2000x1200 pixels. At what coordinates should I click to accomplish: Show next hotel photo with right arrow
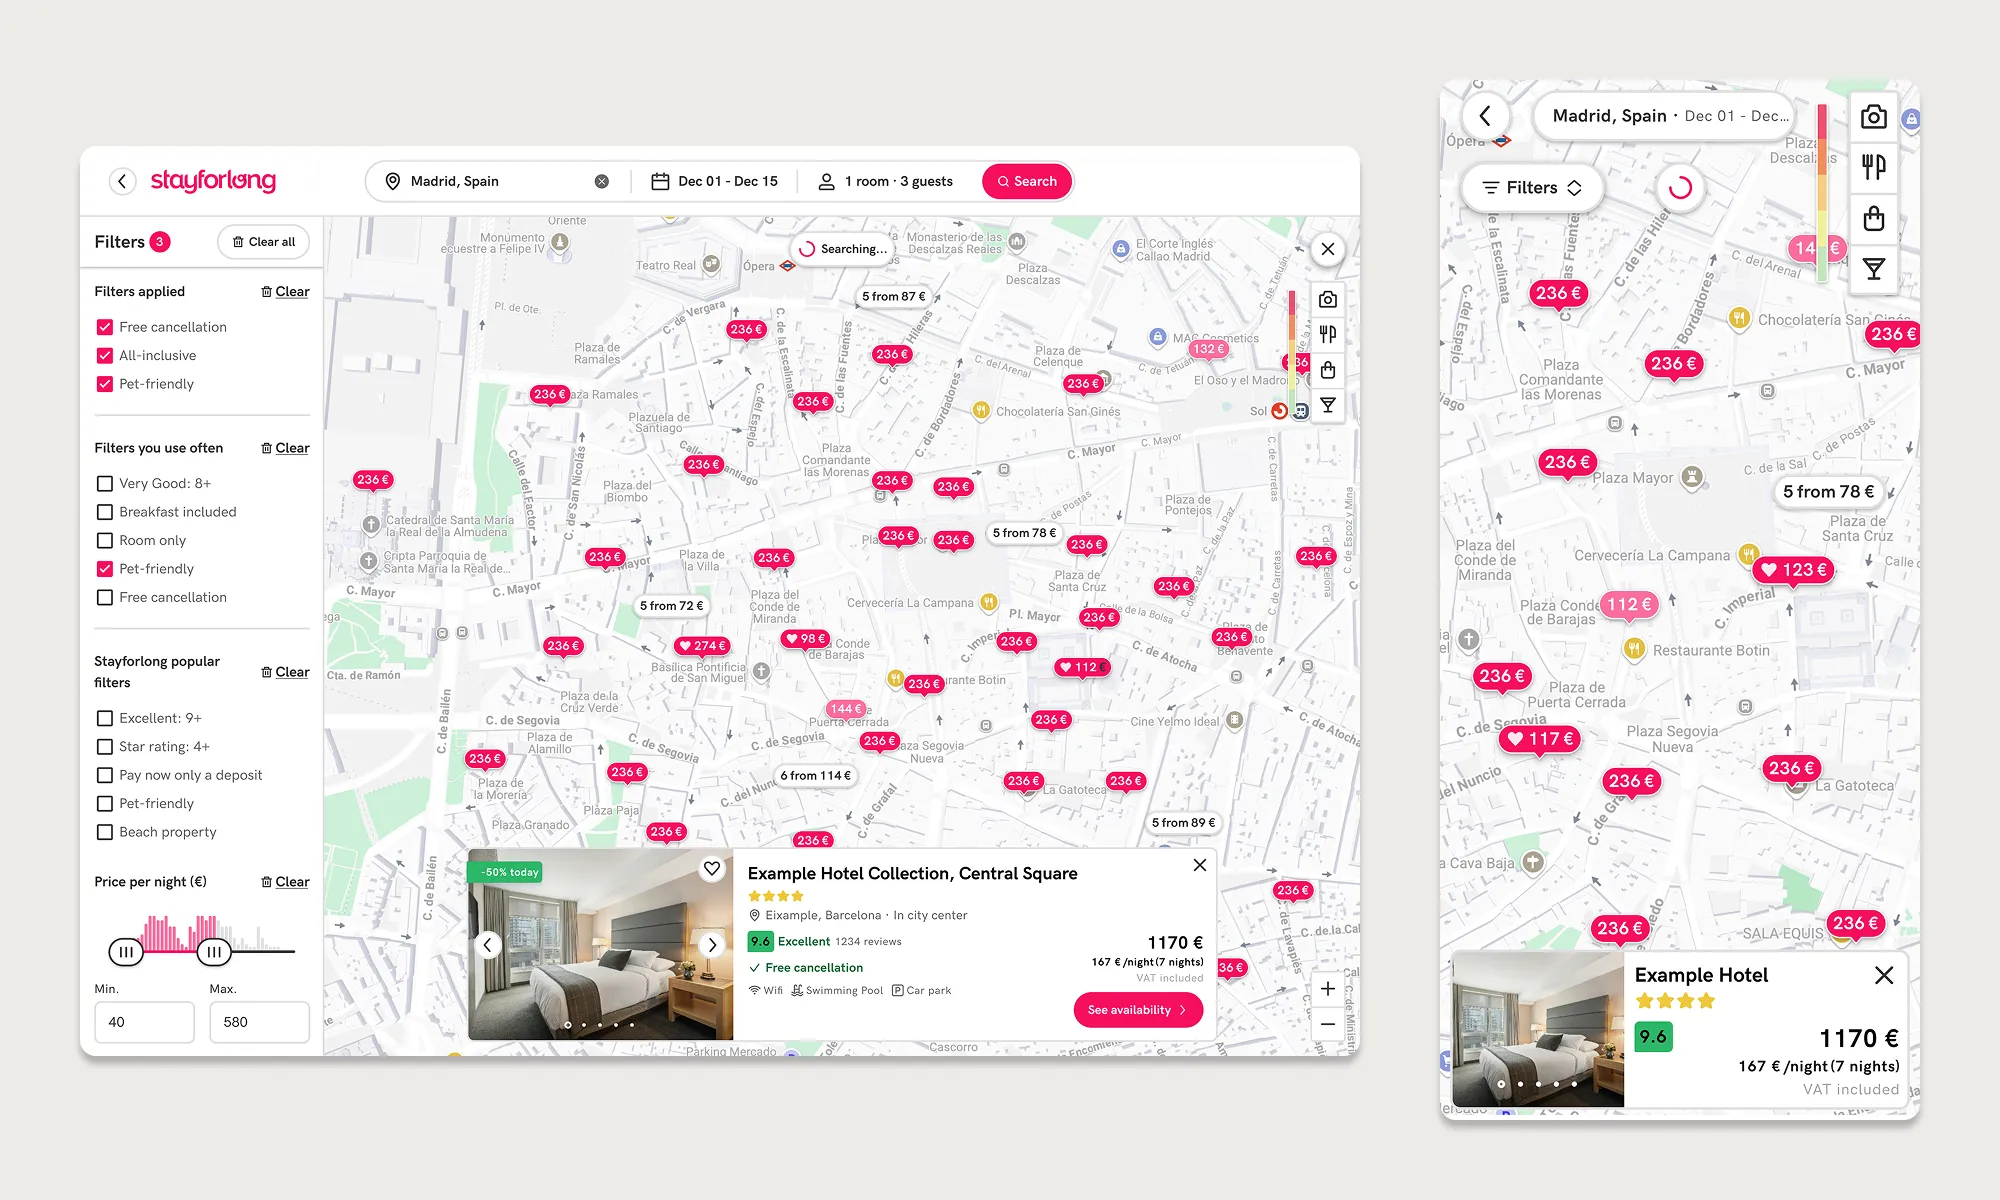click(712, 944)
